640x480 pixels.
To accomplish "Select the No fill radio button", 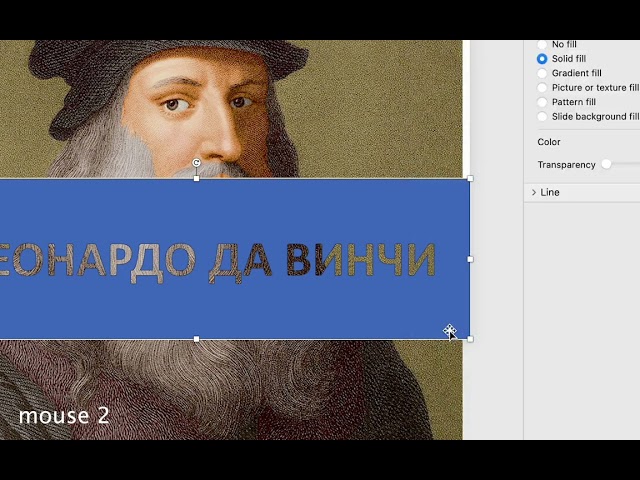I will click(x=542, y=44).
